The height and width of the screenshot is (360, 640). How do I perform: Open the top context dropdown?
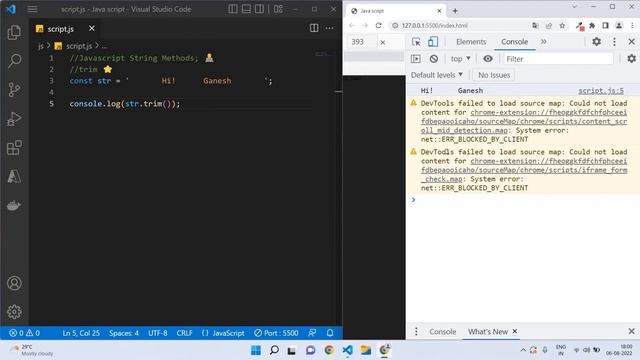click(x=460, y=59)
